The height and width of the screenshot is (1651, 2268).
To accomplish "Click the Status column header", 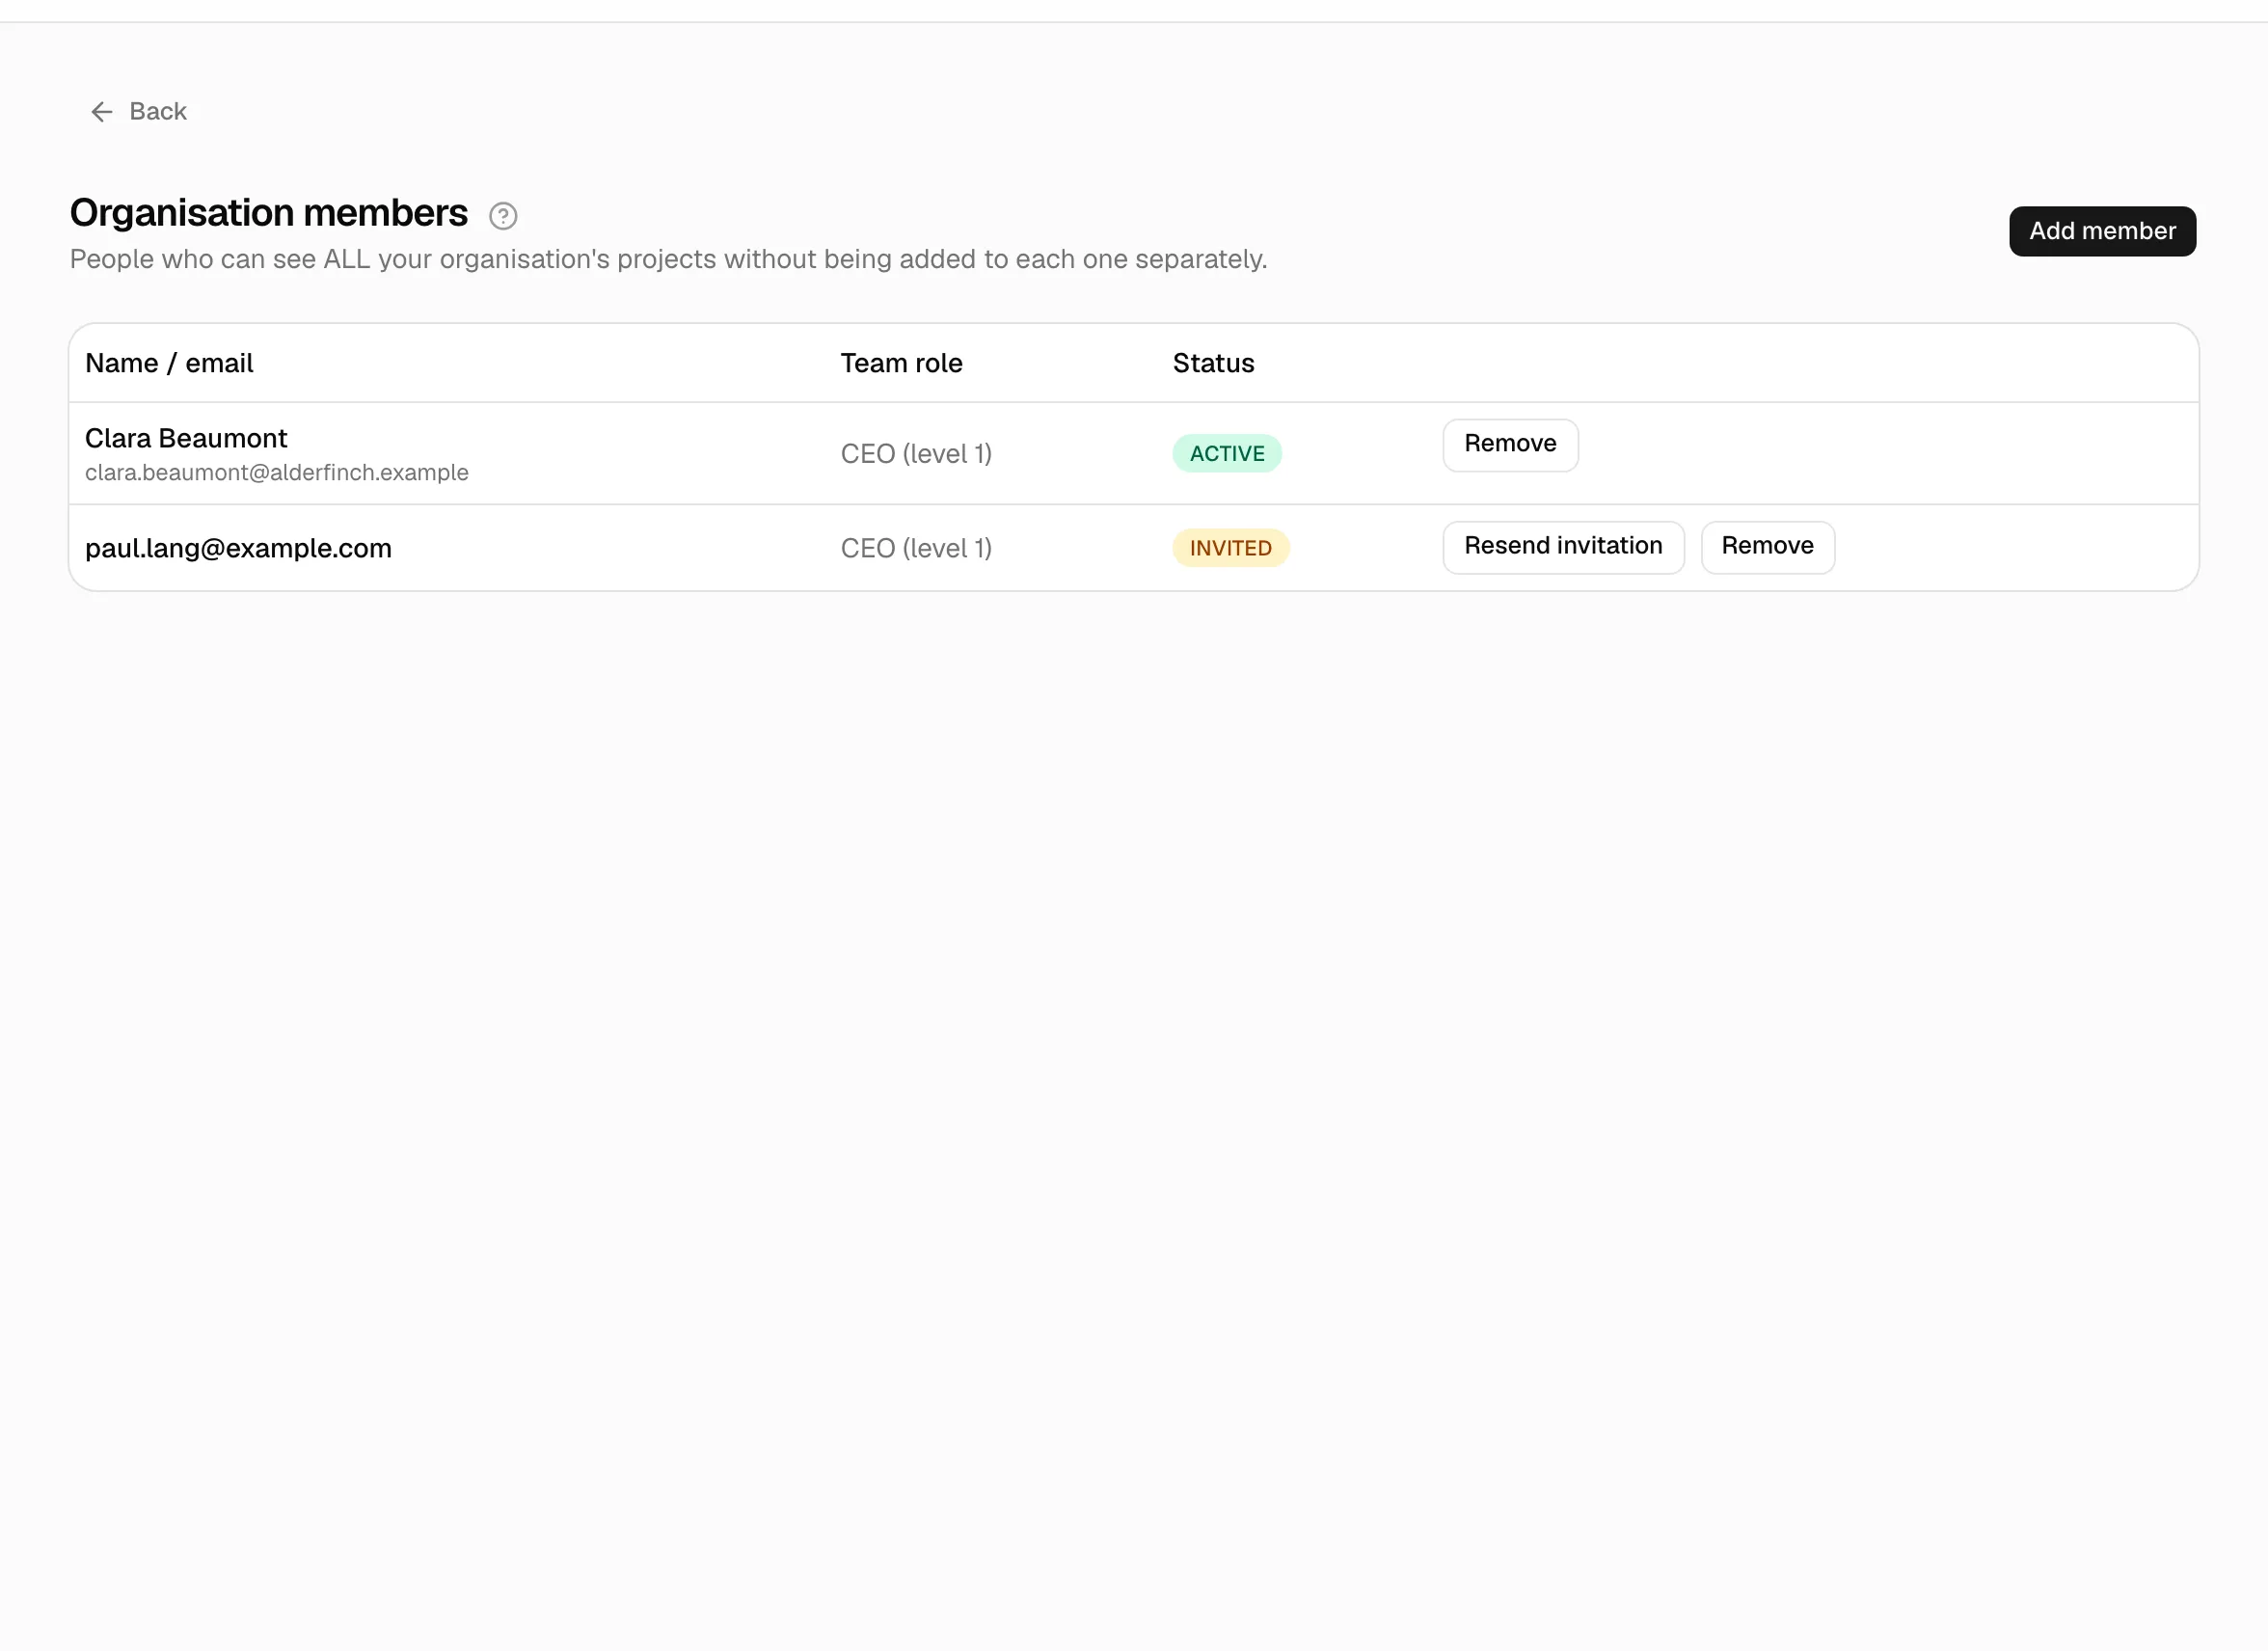I will coord(1213,364).
